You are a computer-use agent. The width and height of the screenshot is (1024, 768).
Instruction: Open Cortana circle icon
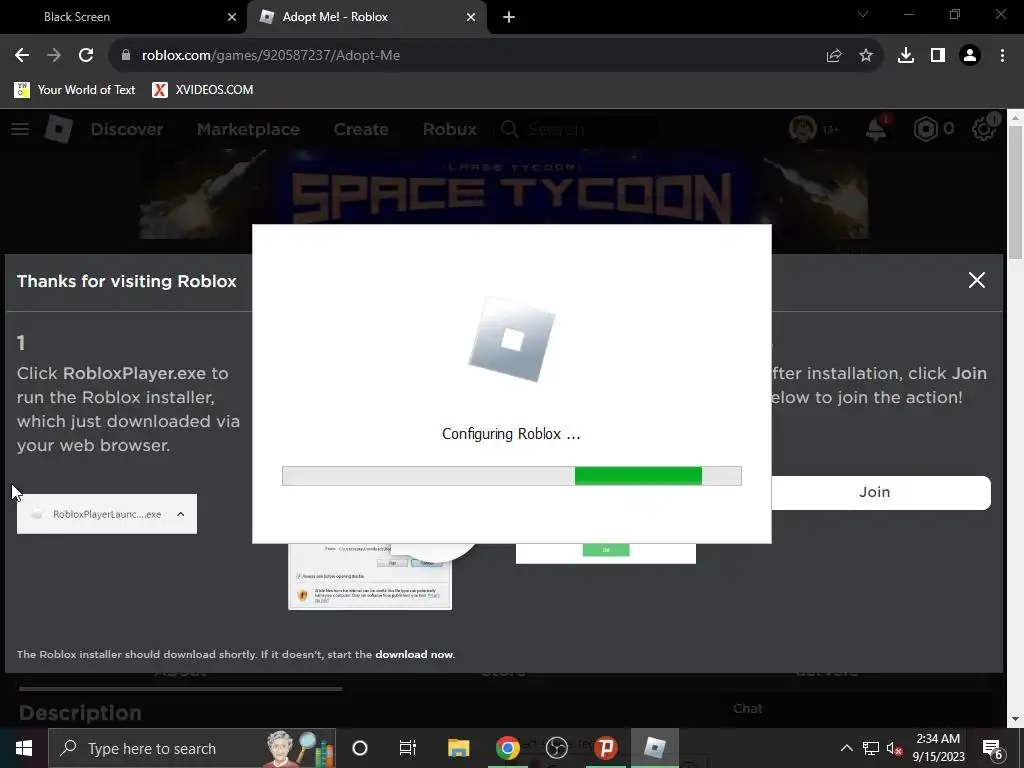360,748
